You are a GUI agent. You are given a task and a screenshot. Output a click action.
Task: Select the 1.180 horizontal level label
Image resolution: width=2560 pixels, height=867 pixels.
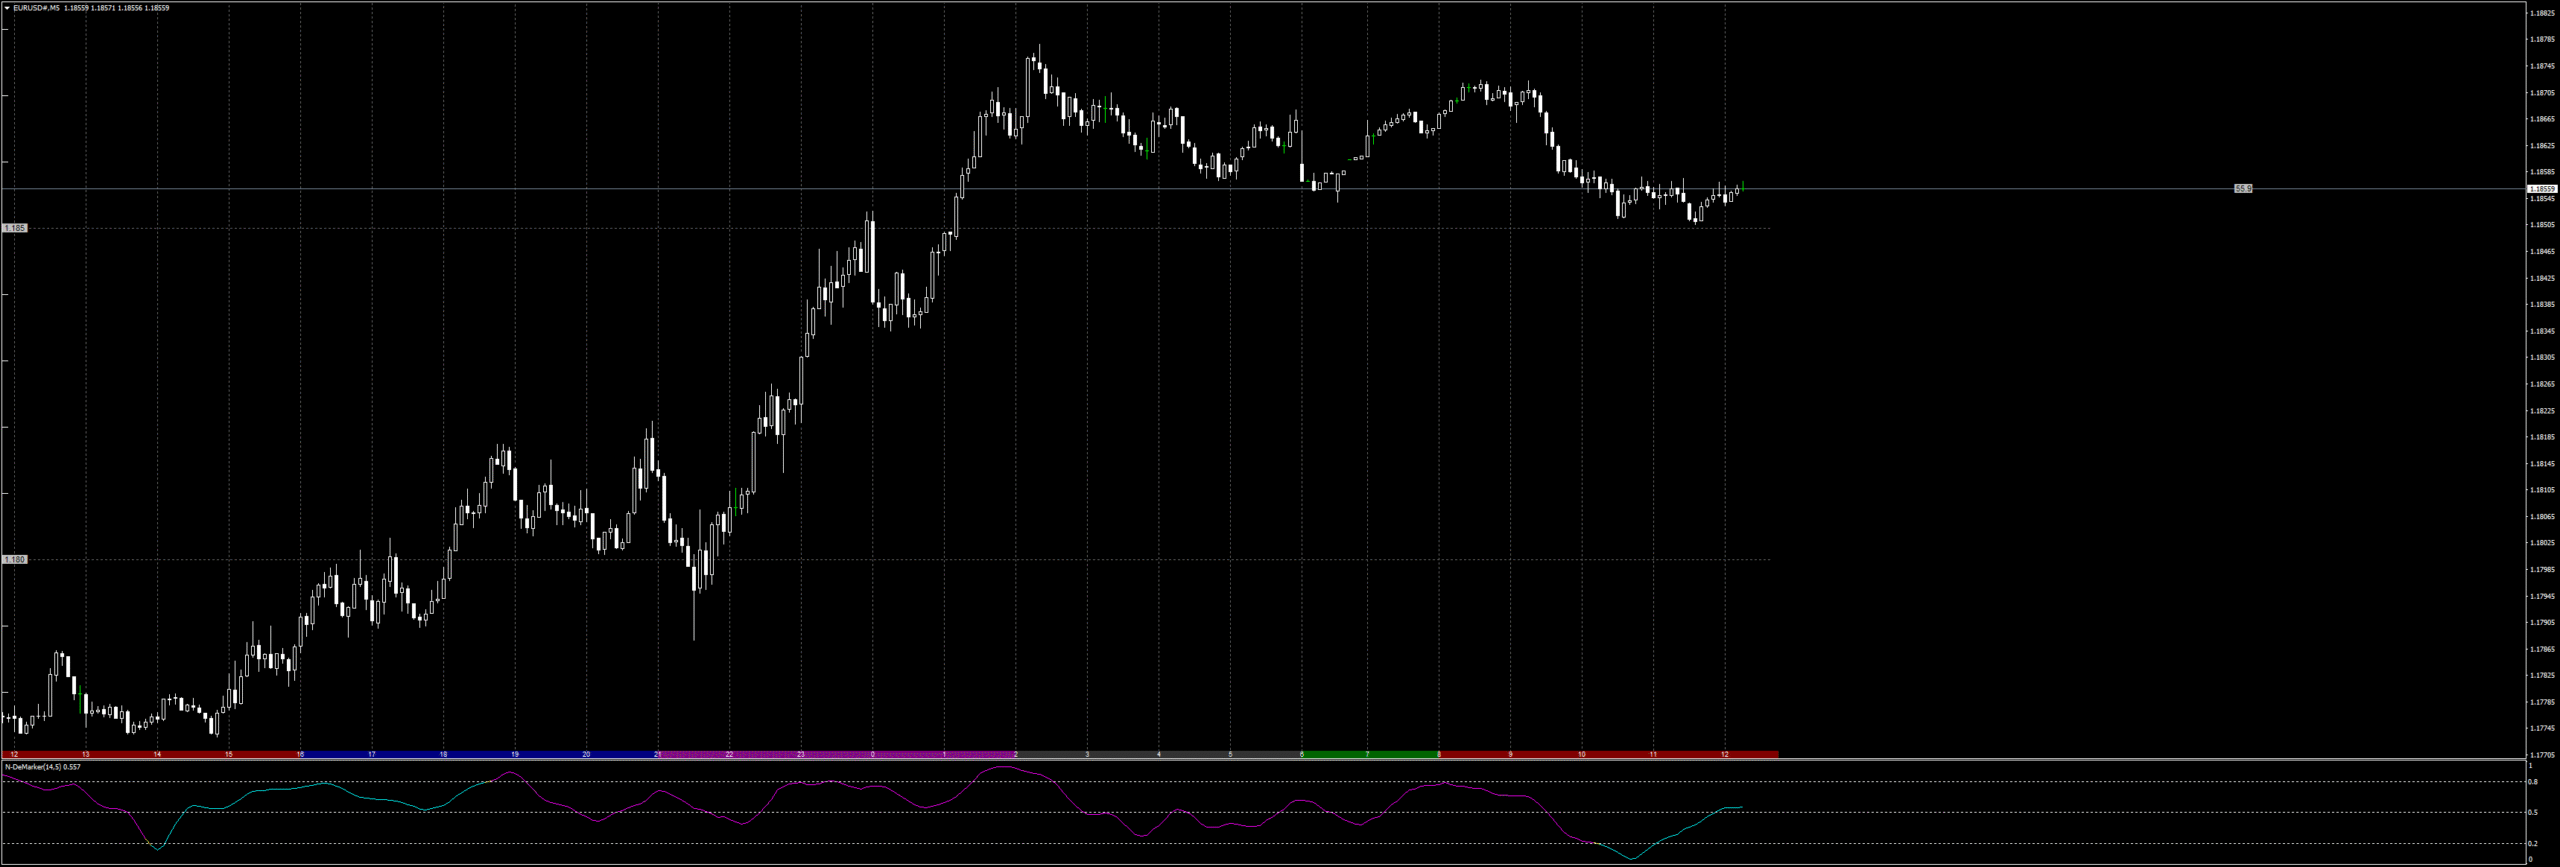(x=15, y=560)
